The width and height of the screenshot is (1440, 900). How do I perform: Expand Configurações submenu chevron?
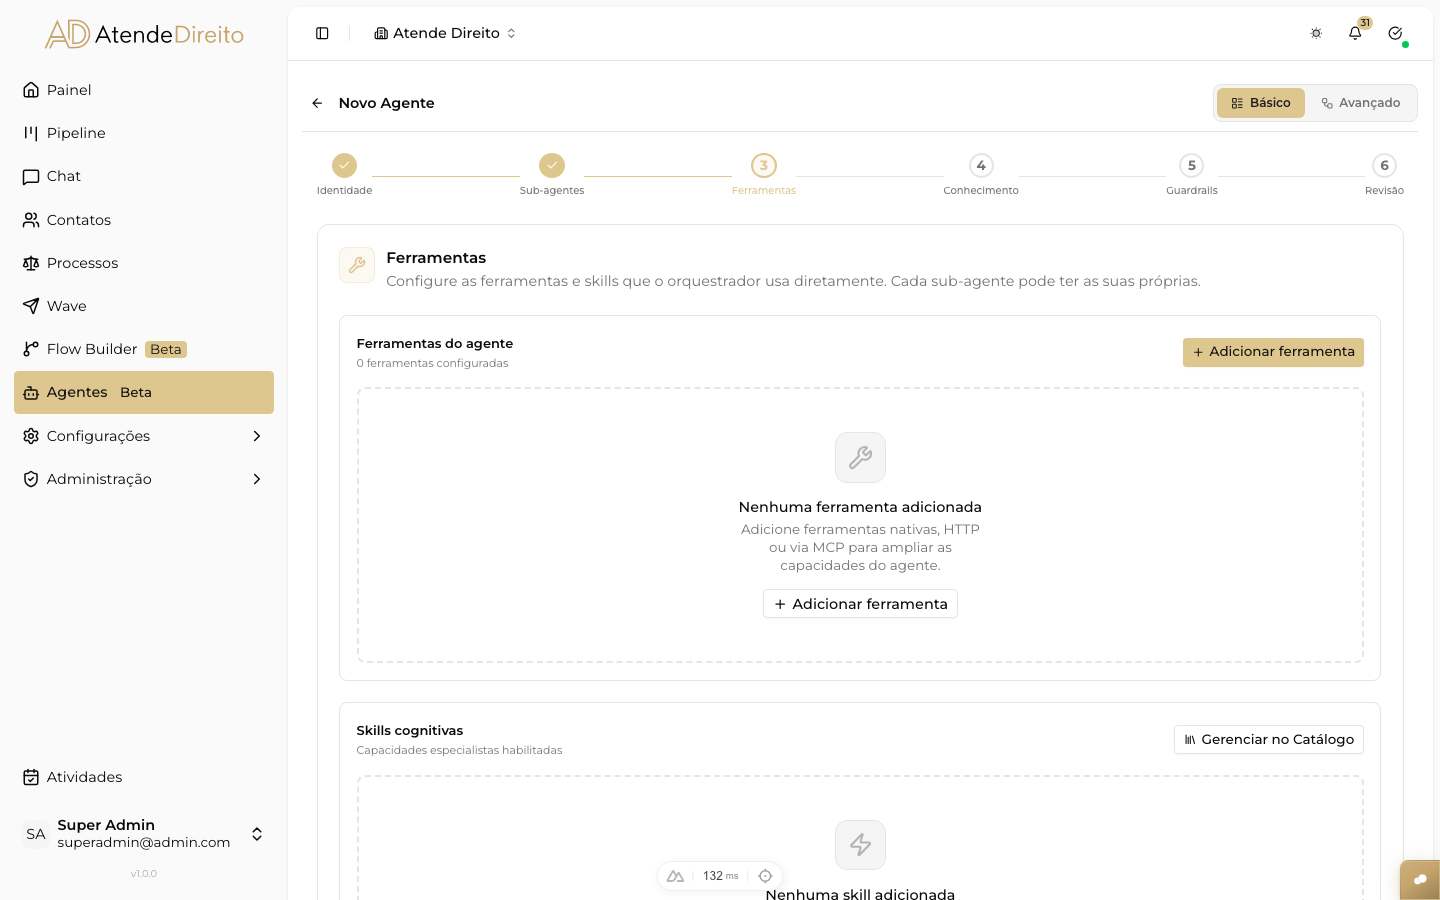coord(257,436)
